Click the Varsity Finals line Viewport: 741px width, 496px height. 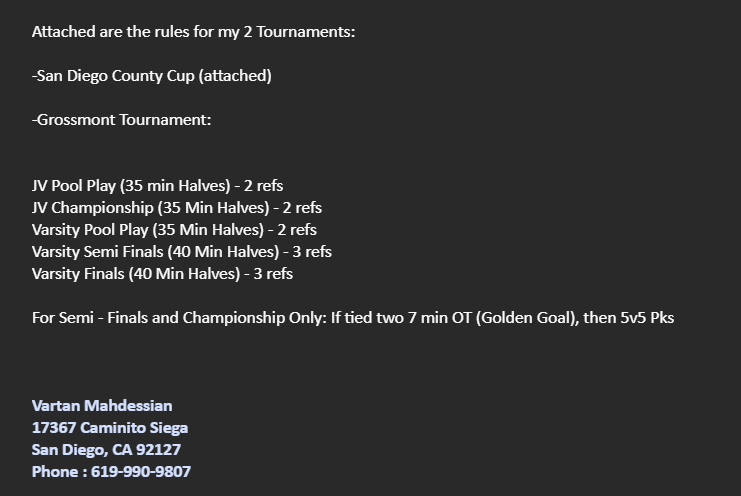[162, 274]
